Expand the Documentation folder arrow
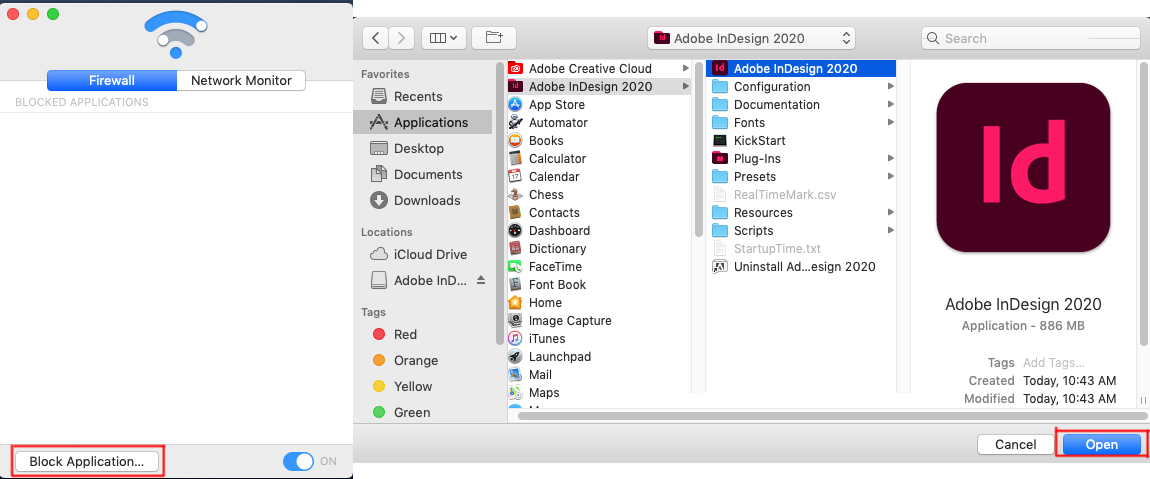This screenshot has width=1150, height=479. pos(890,105)
